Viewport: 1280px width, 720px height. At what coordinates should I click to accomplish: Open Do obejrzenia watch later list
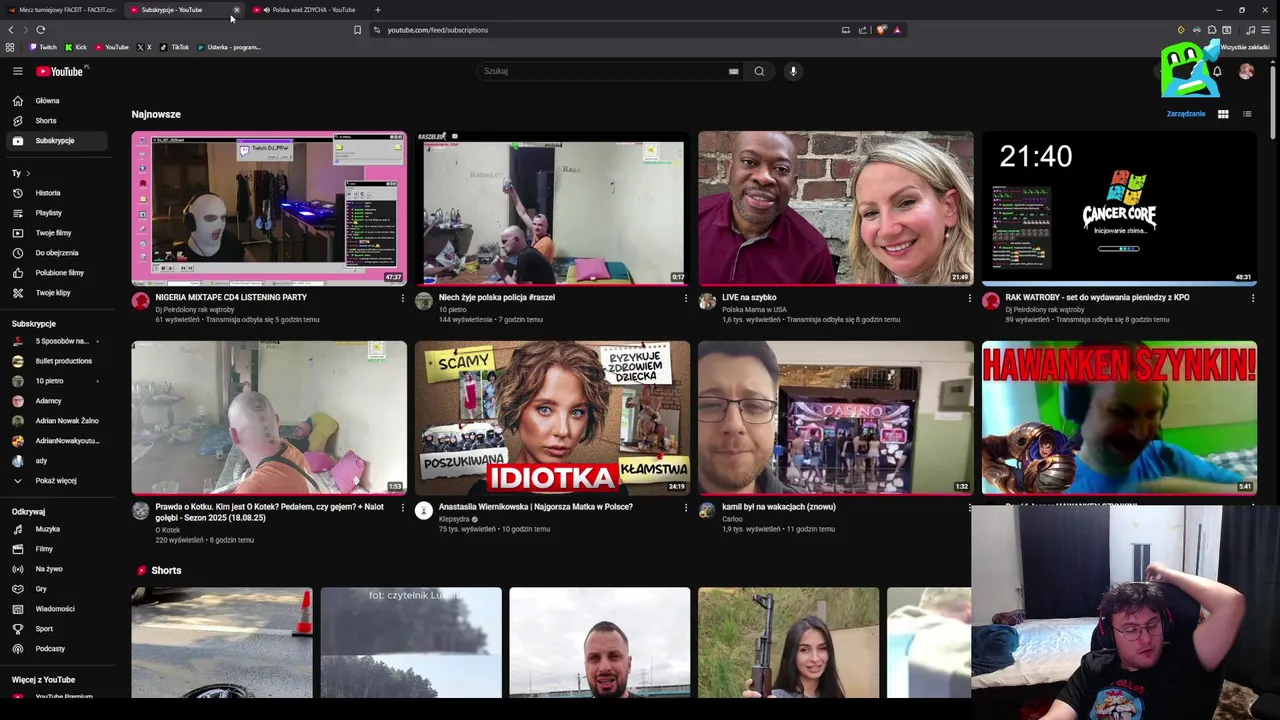[56, 253]
